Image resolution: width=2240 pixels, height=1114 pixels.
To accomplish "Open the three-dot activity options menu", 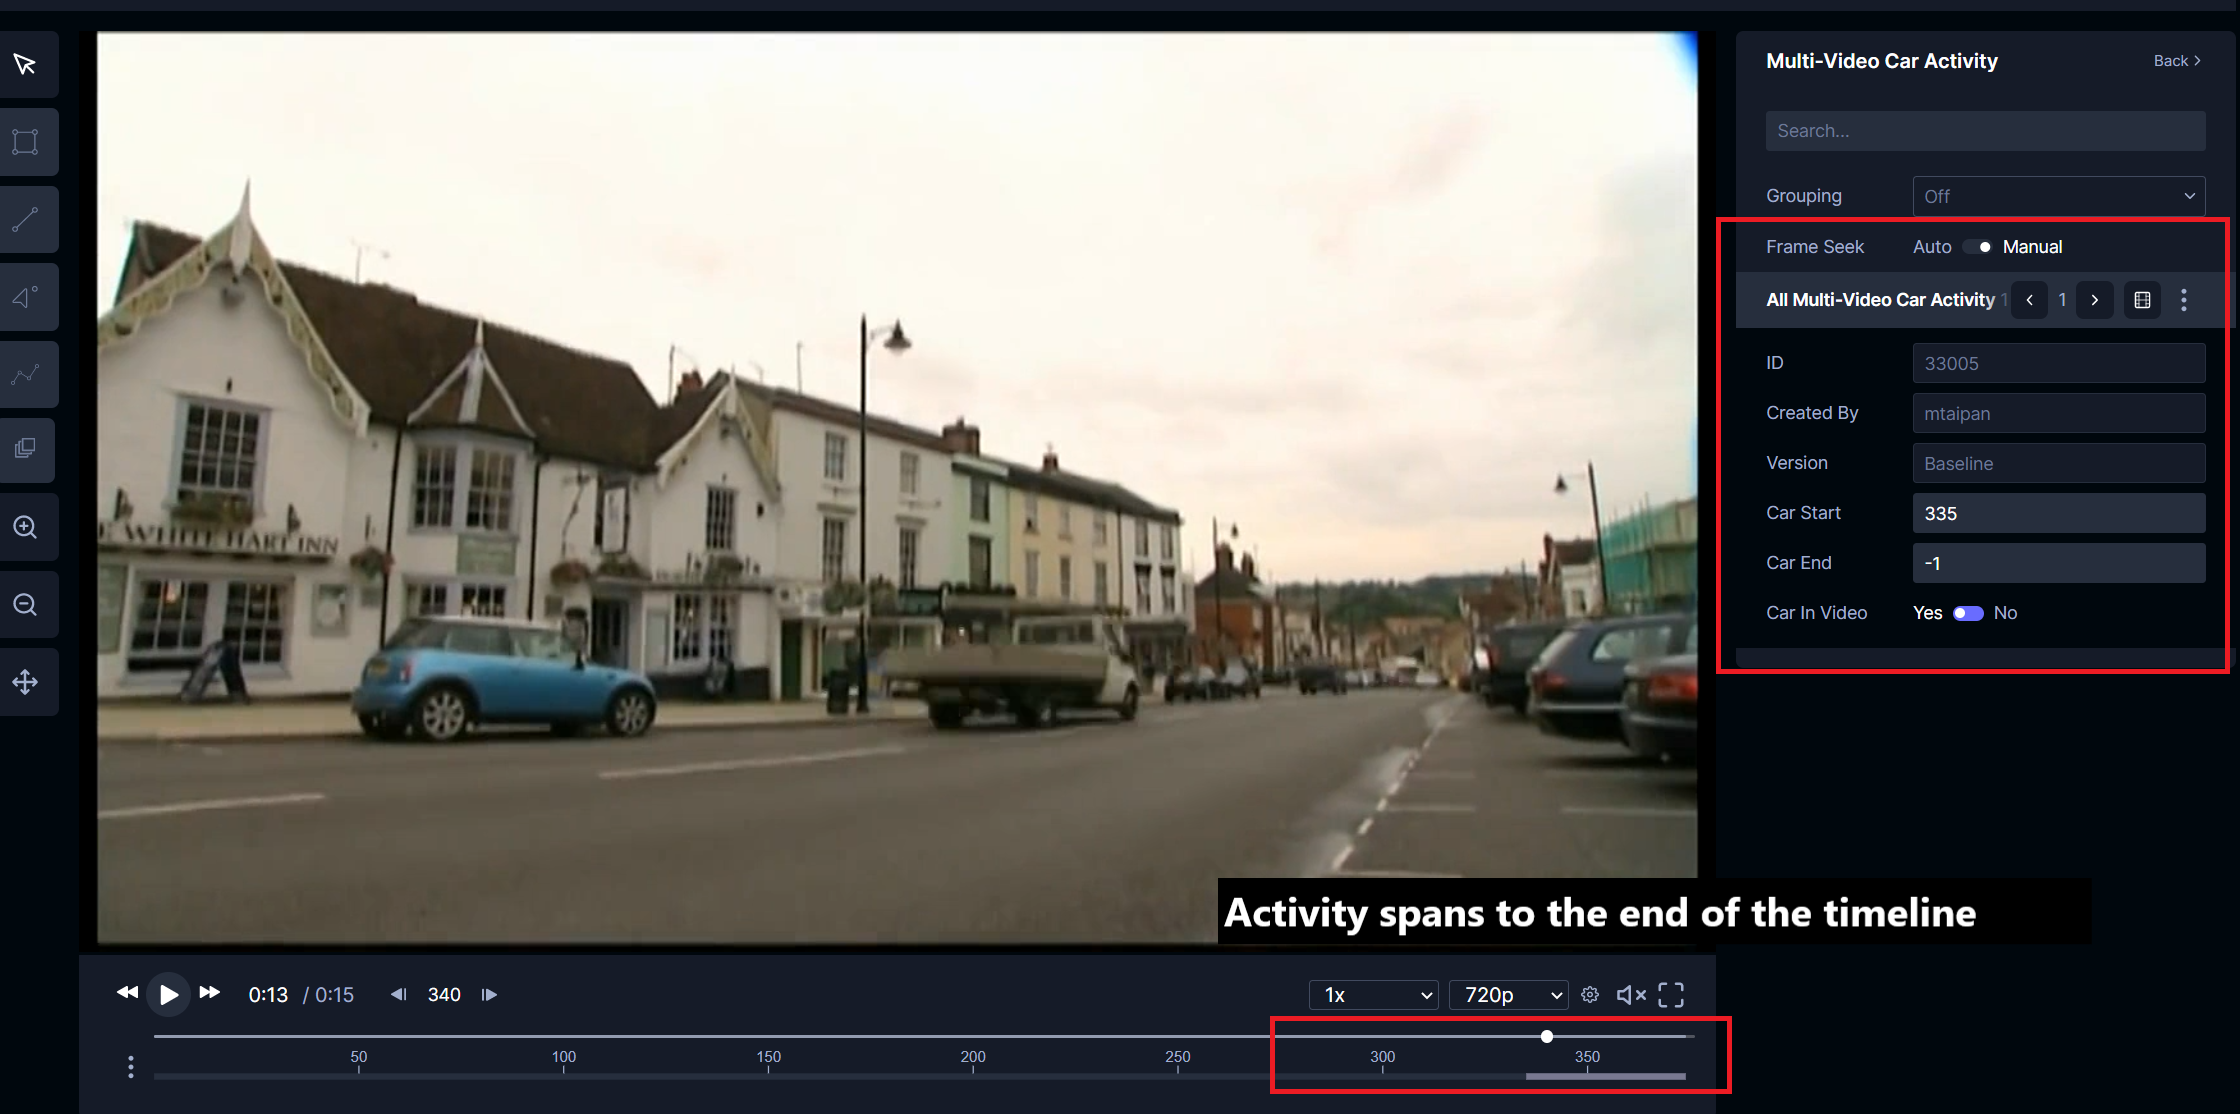I will pyautogui.click(x=2184, y=300).
